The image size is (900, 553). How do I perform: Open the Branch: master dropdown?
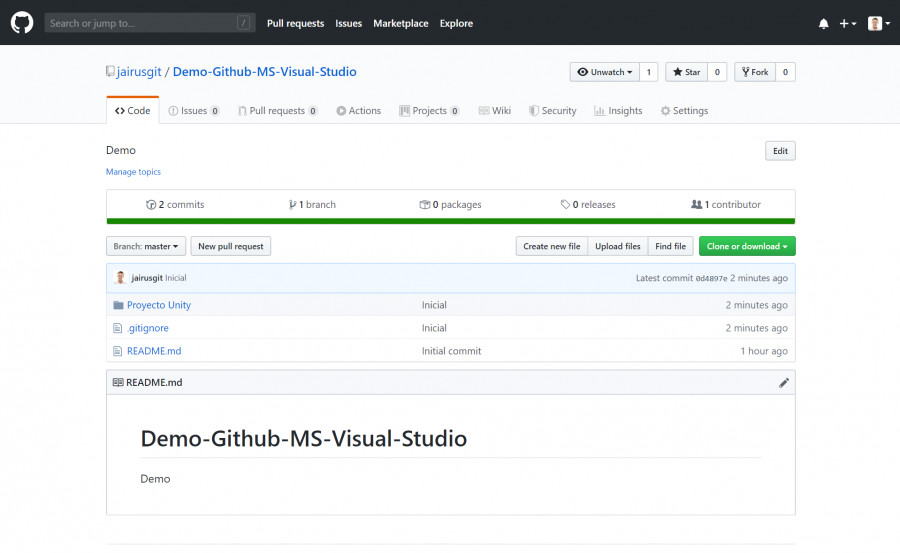pos(146,246)
